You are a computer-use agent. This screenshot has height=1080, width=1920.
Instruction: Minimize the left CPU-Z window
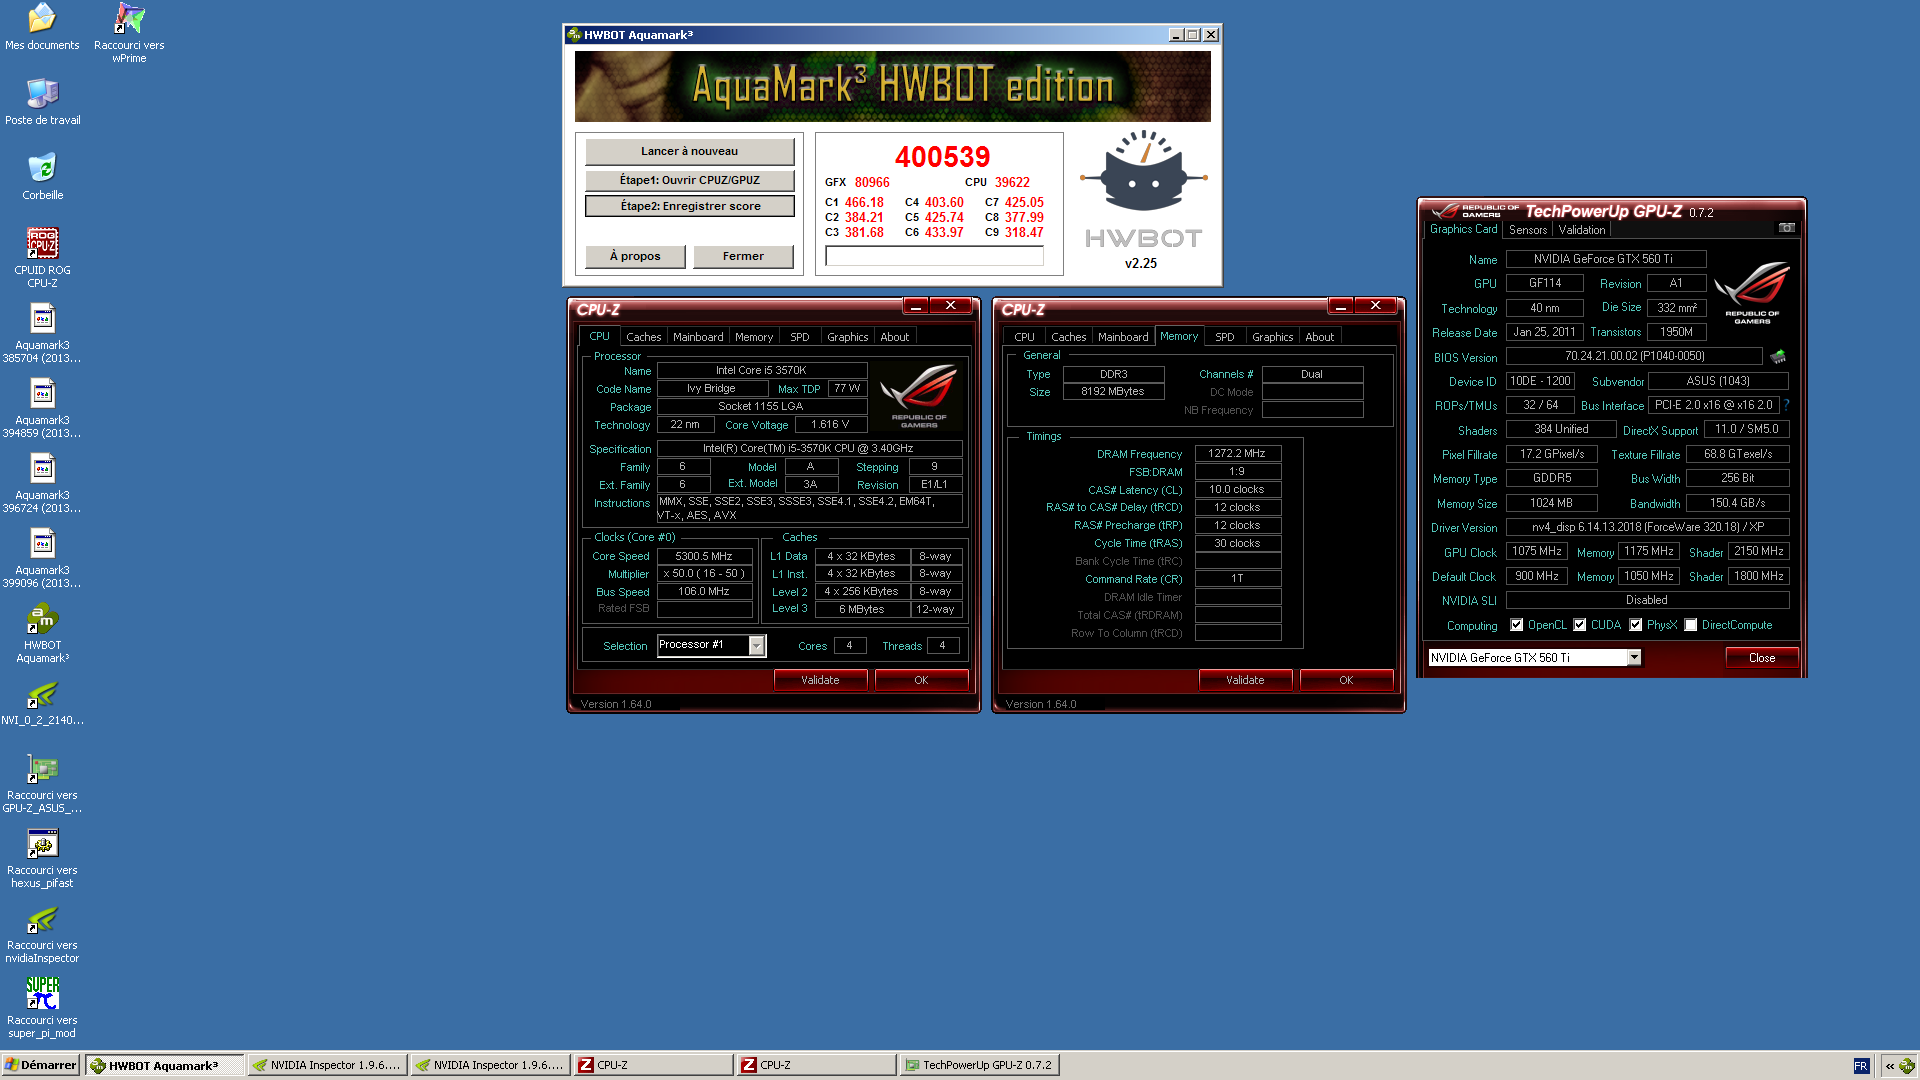(x=915, y=306)
